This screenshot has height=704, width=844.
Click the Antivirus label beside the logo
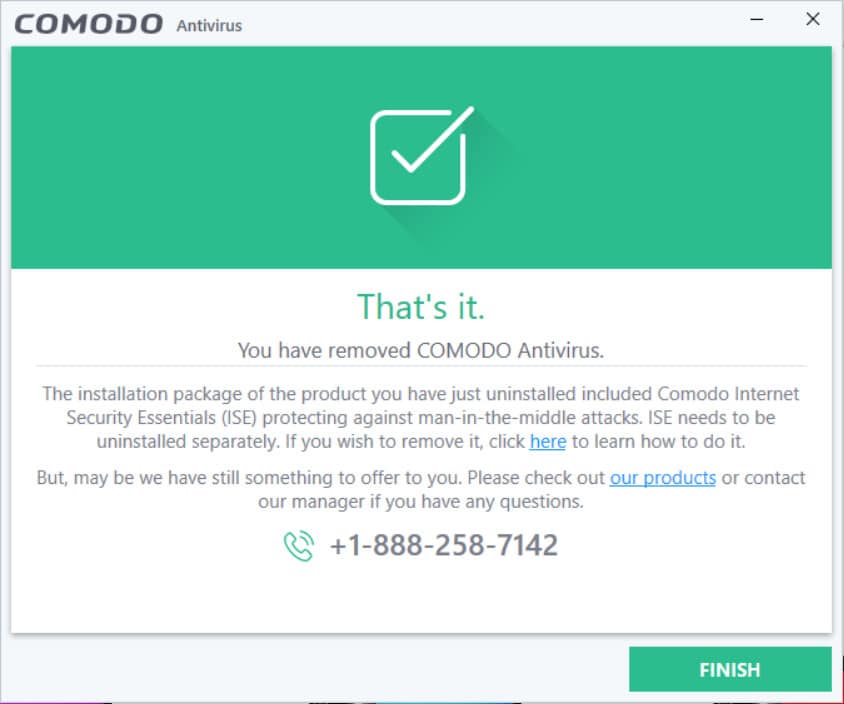click(209, 25)
